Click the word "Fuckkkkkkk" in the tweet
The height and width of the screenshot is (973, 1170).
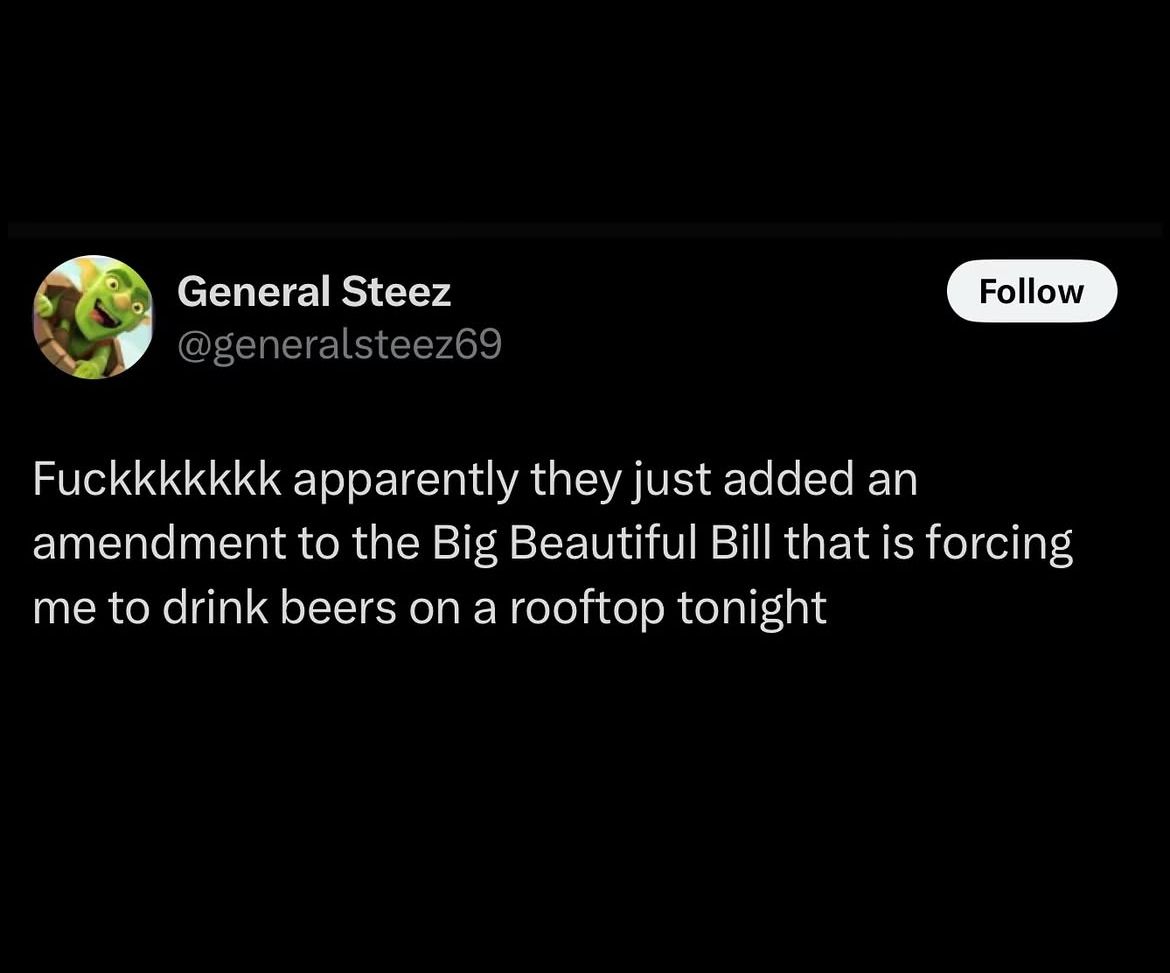pyautogui.click(x=157, y=479)
